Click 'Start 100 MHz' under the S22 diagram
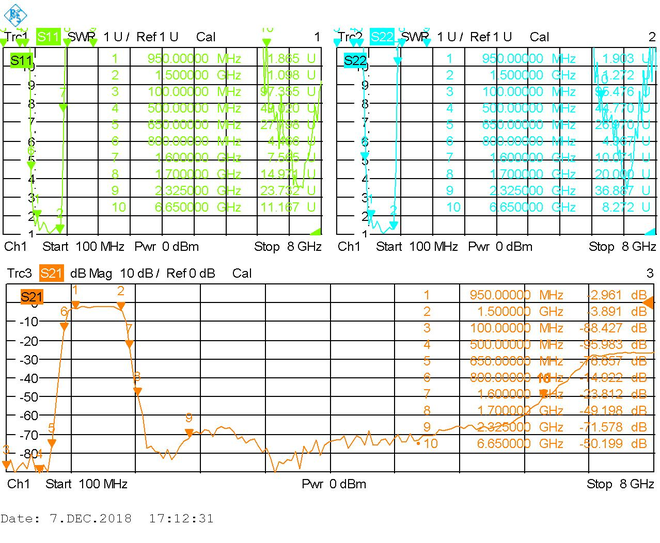Screen dimensions: 660x543 tap(417, 247)
